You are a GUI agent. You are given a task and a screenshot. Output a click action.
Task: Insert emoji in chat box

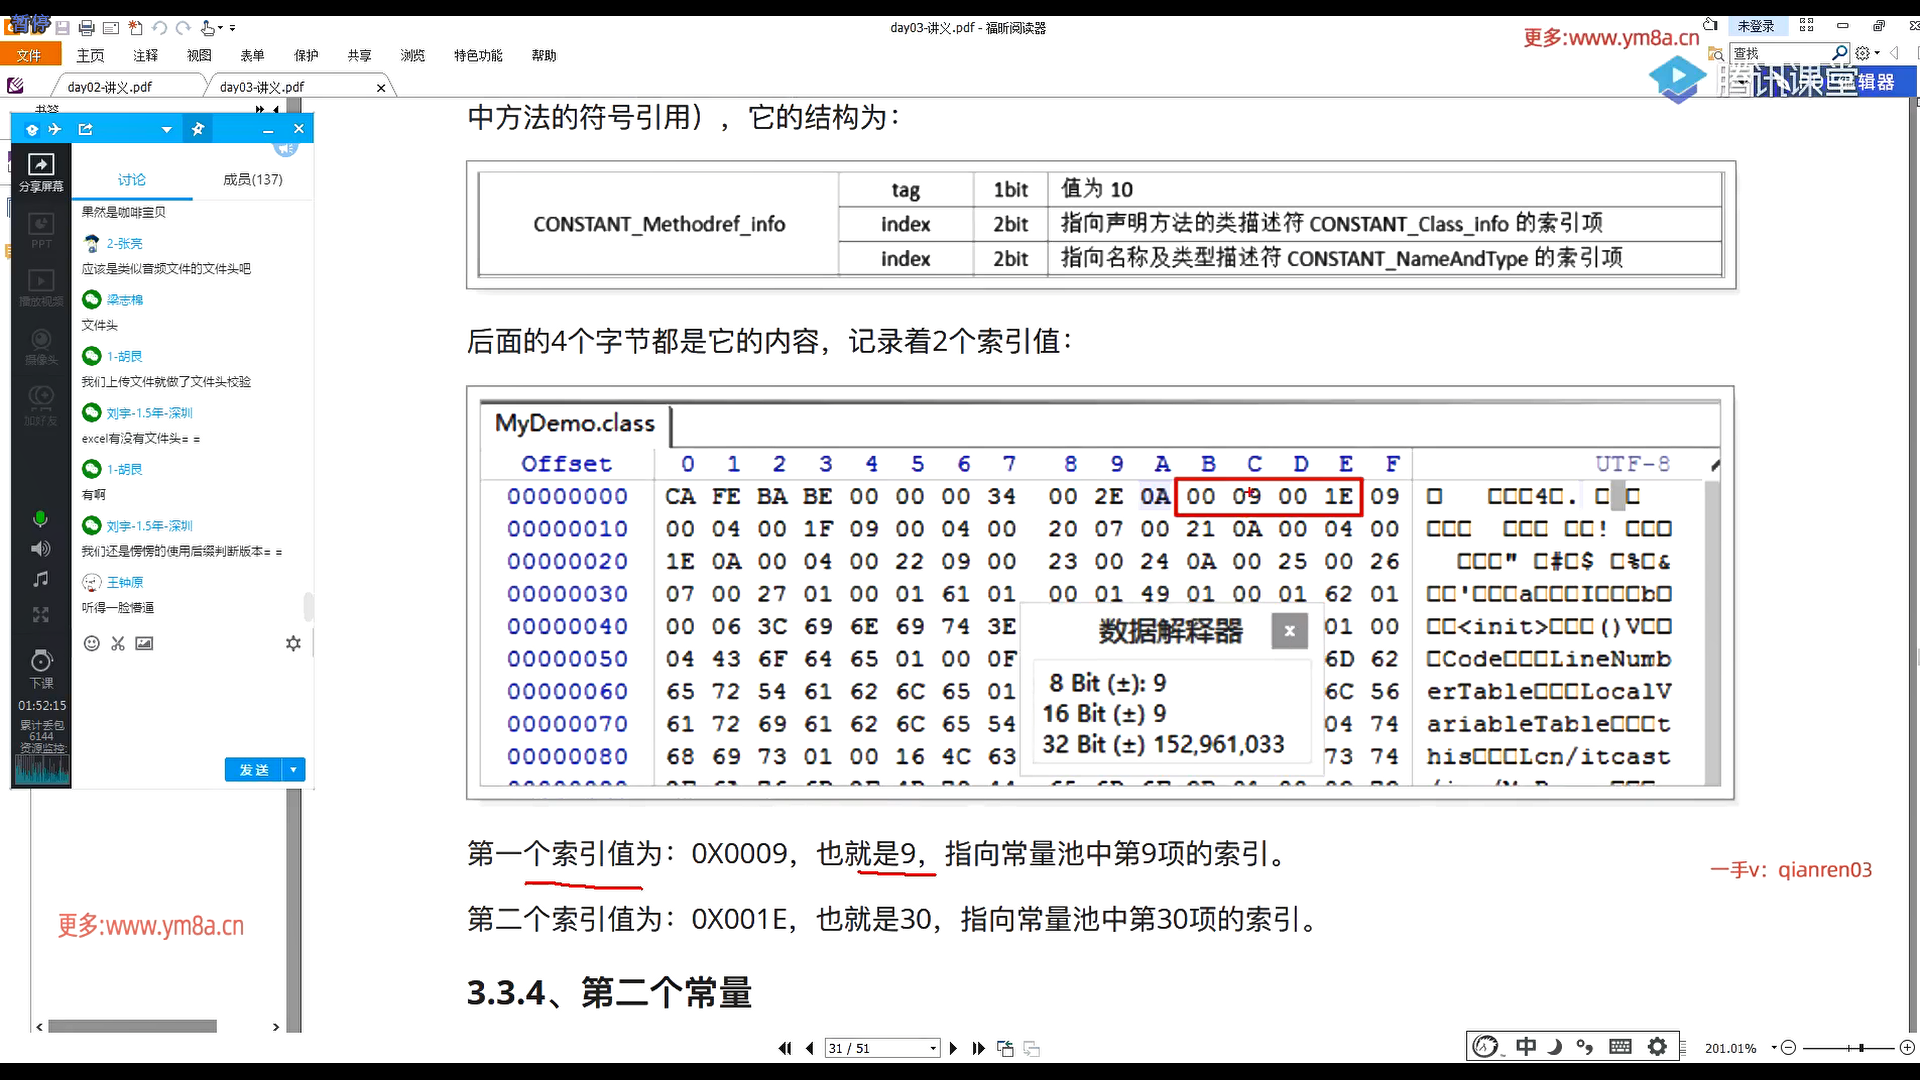tap(92, 644)
